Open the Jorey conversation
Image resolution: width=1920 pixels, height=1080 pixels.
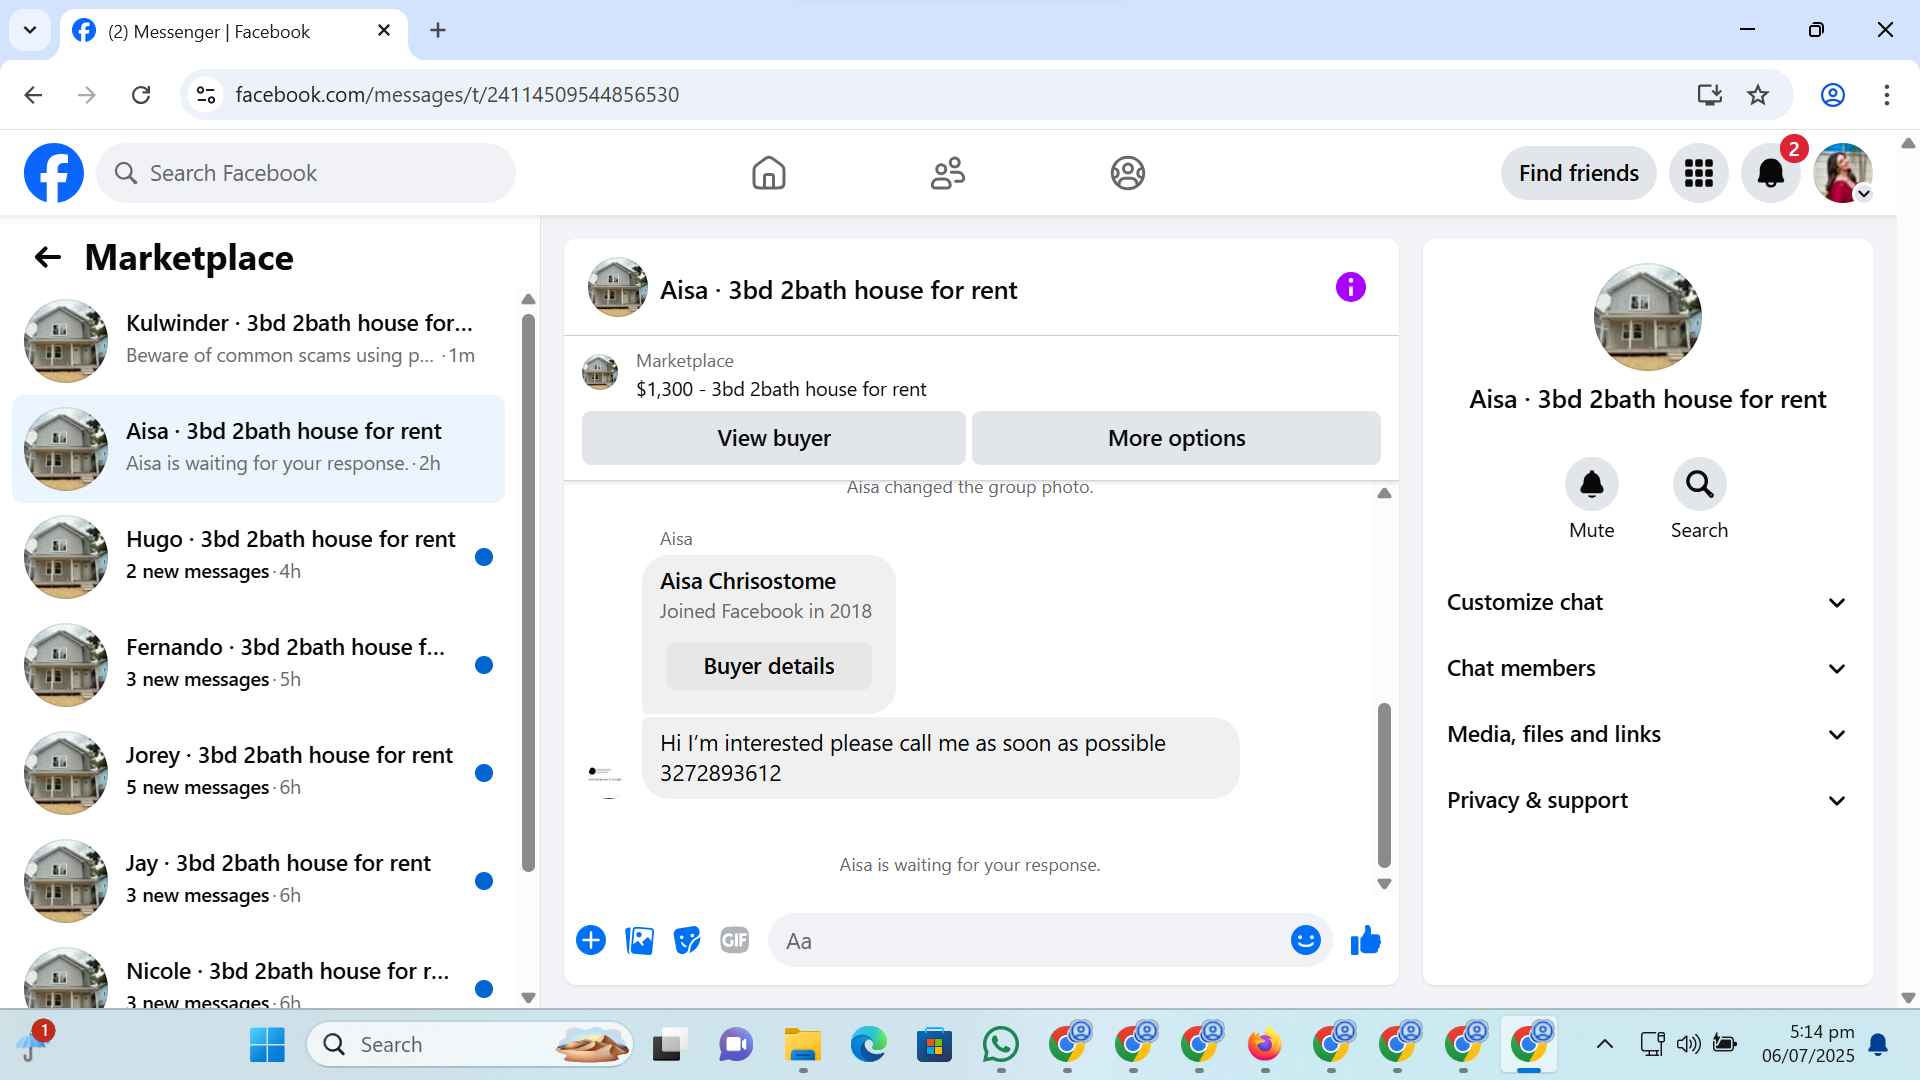tap(258, 773)
